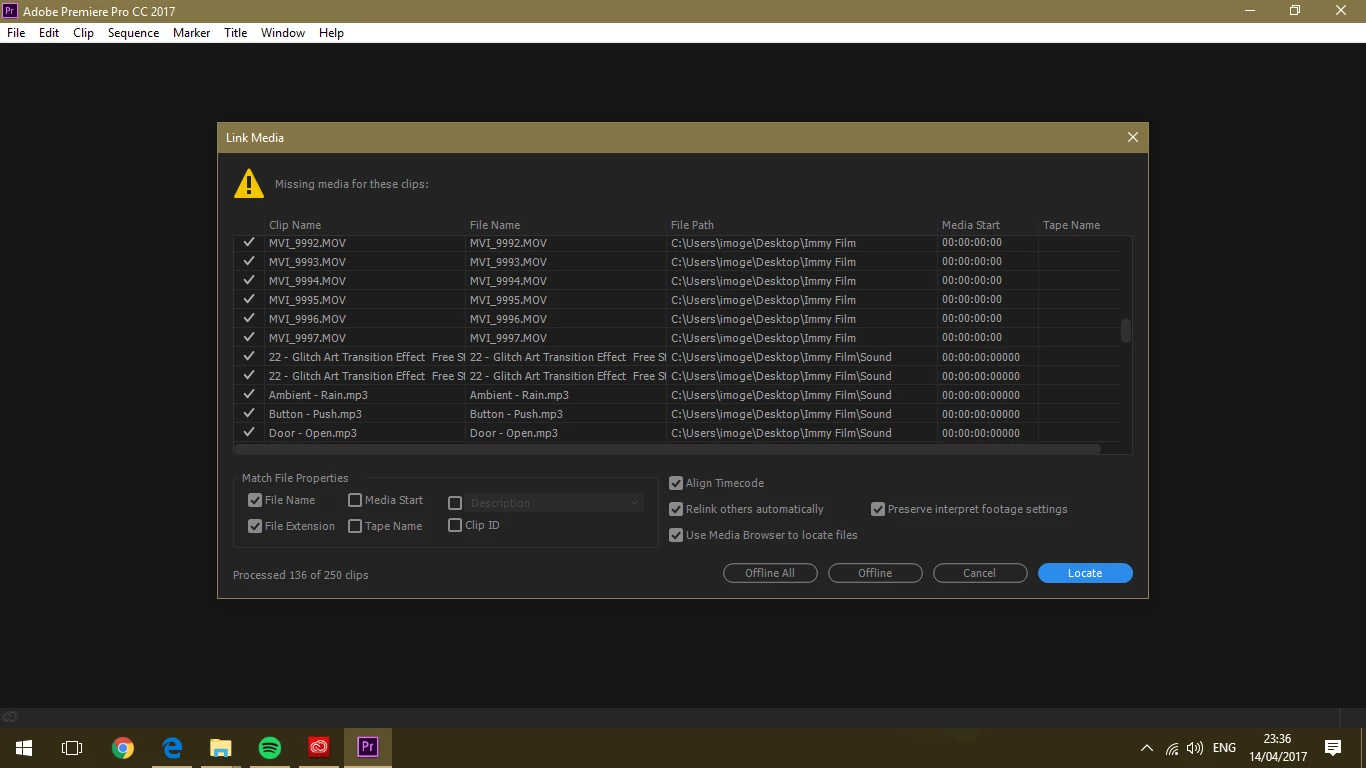The height and width of the screenshot is (768, 1366).
Task: Open the Wi-Fi network tray icon
Action: (1172, 748)
